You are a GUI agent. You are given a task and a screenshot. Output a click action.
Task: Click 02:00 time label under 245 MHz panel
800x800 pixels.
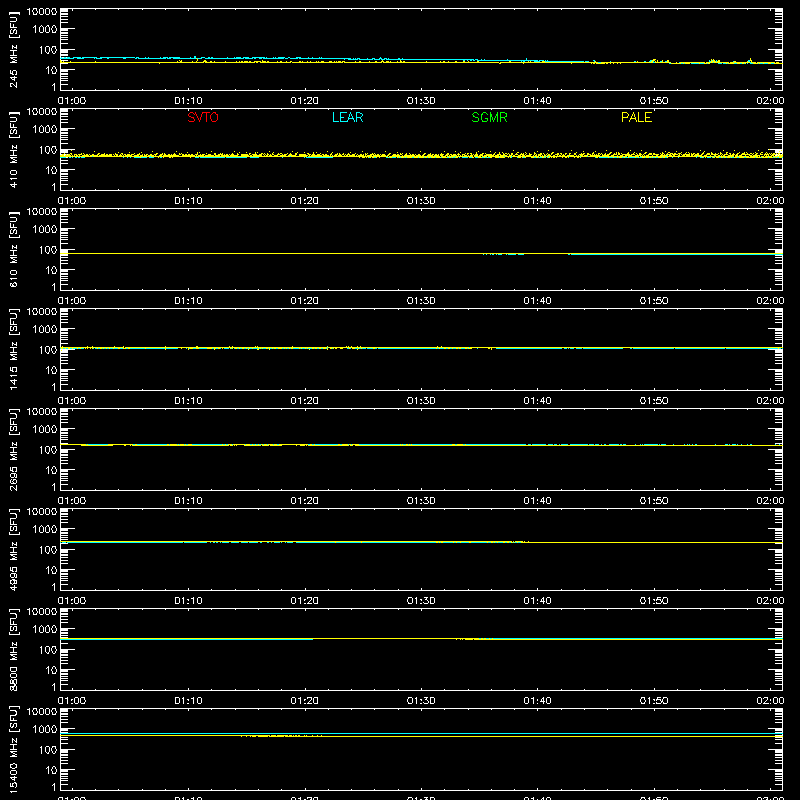(770, 101)
